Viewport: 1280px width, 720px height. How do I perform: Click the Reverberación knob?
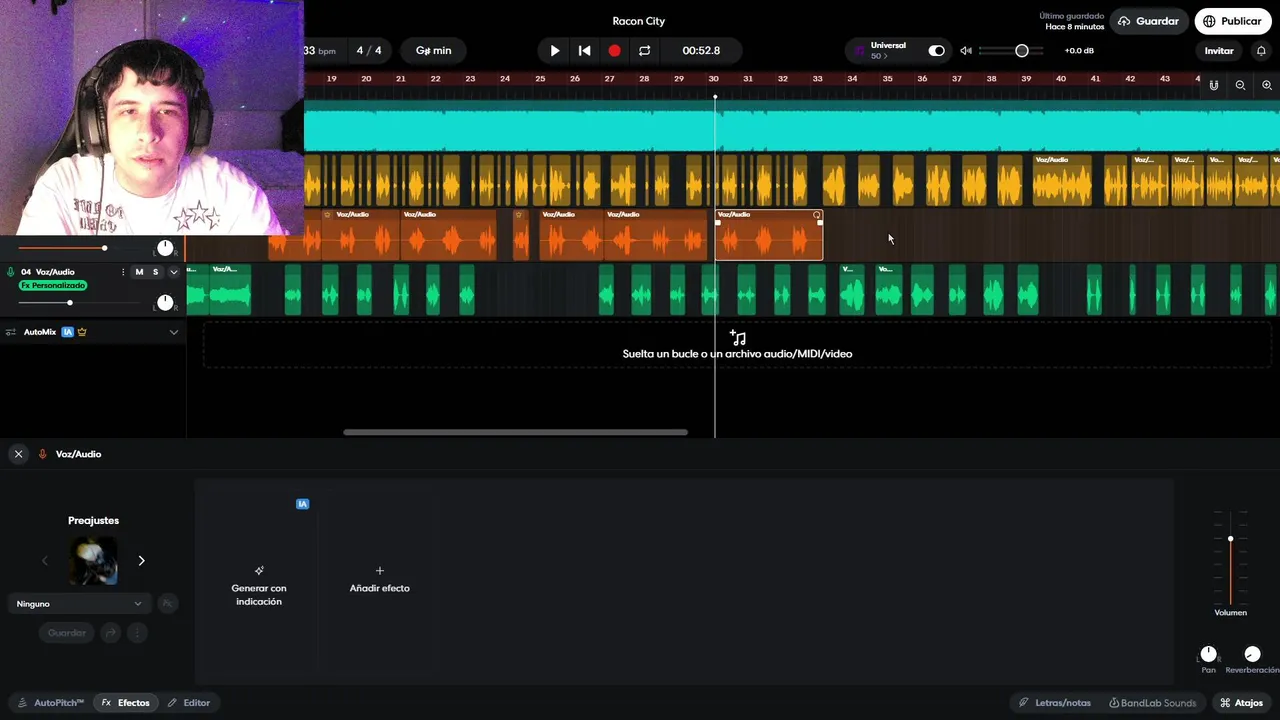1252,654
